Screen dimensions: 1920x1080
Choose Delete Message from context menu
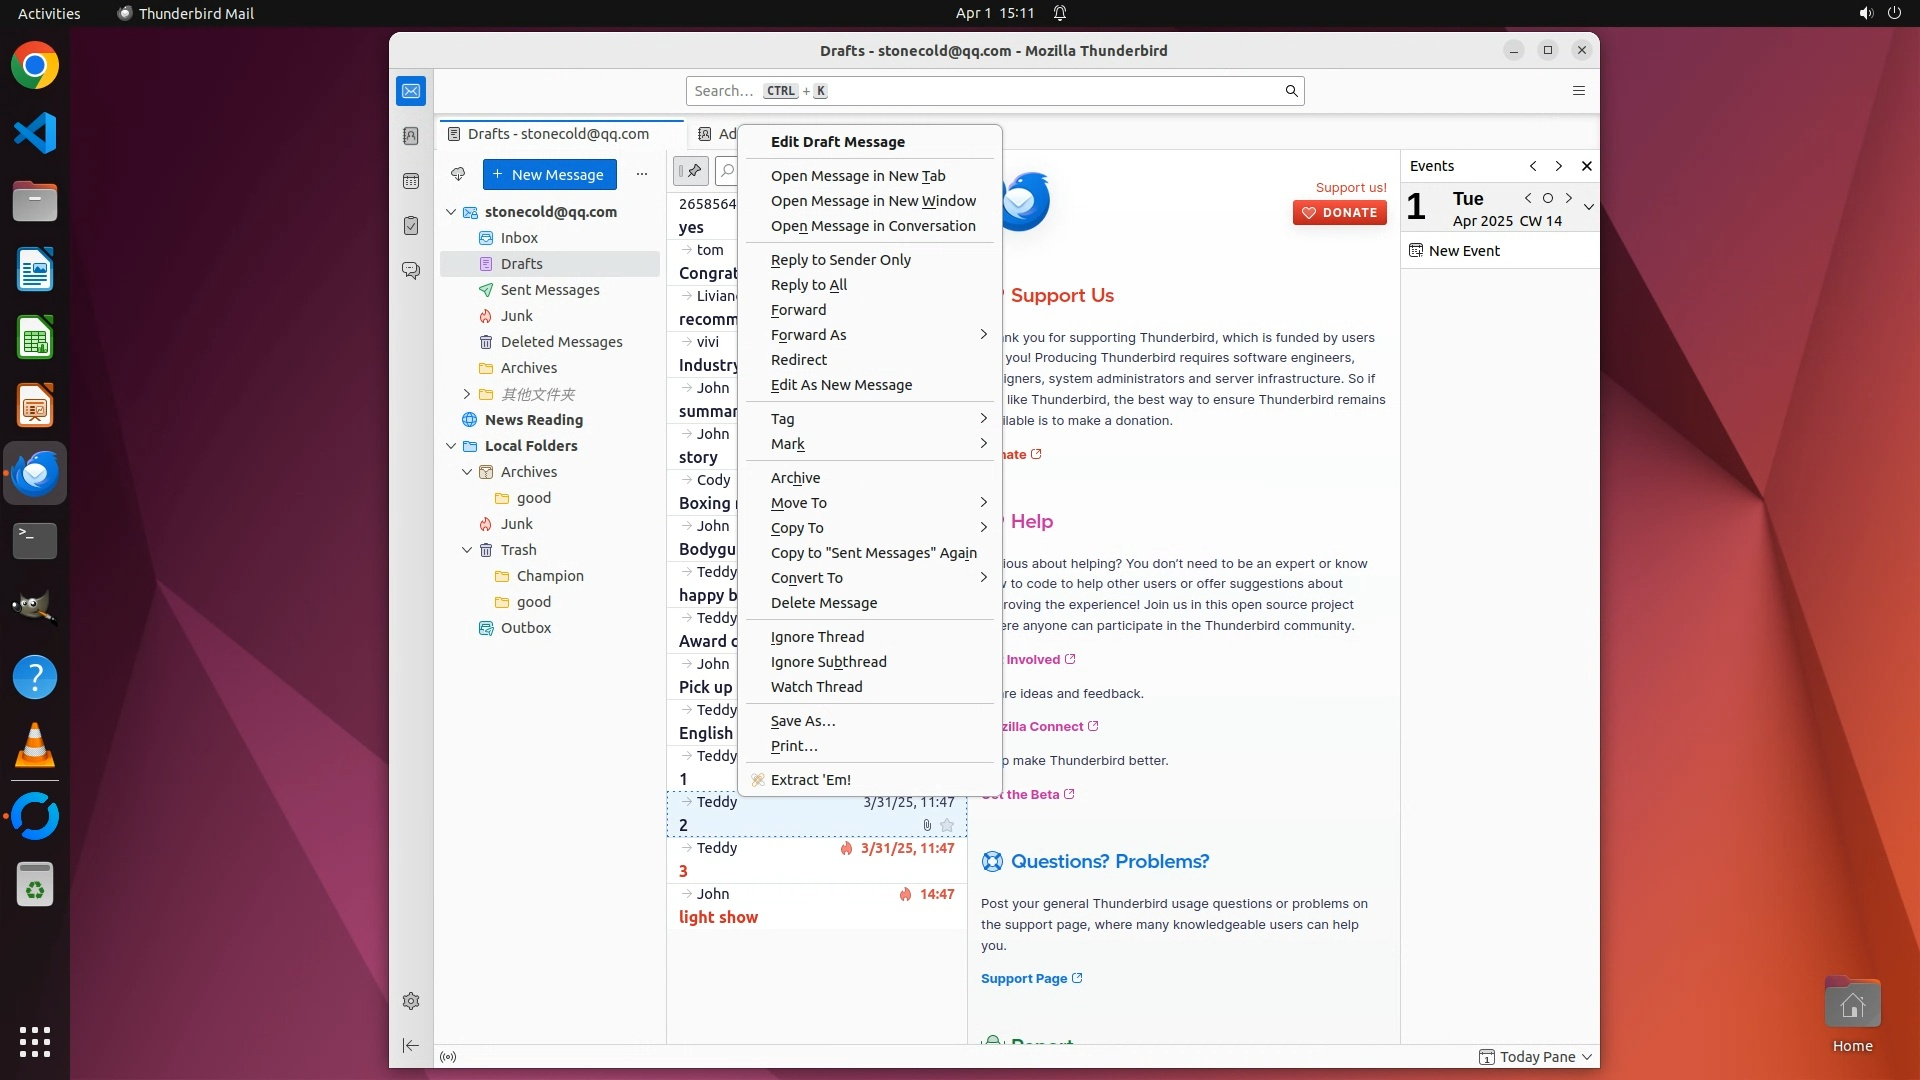coord(824,603)
